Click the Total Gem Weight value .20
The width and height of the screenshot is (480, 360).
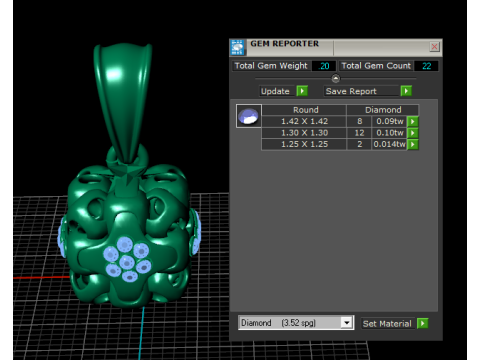[x=324, y=66]
